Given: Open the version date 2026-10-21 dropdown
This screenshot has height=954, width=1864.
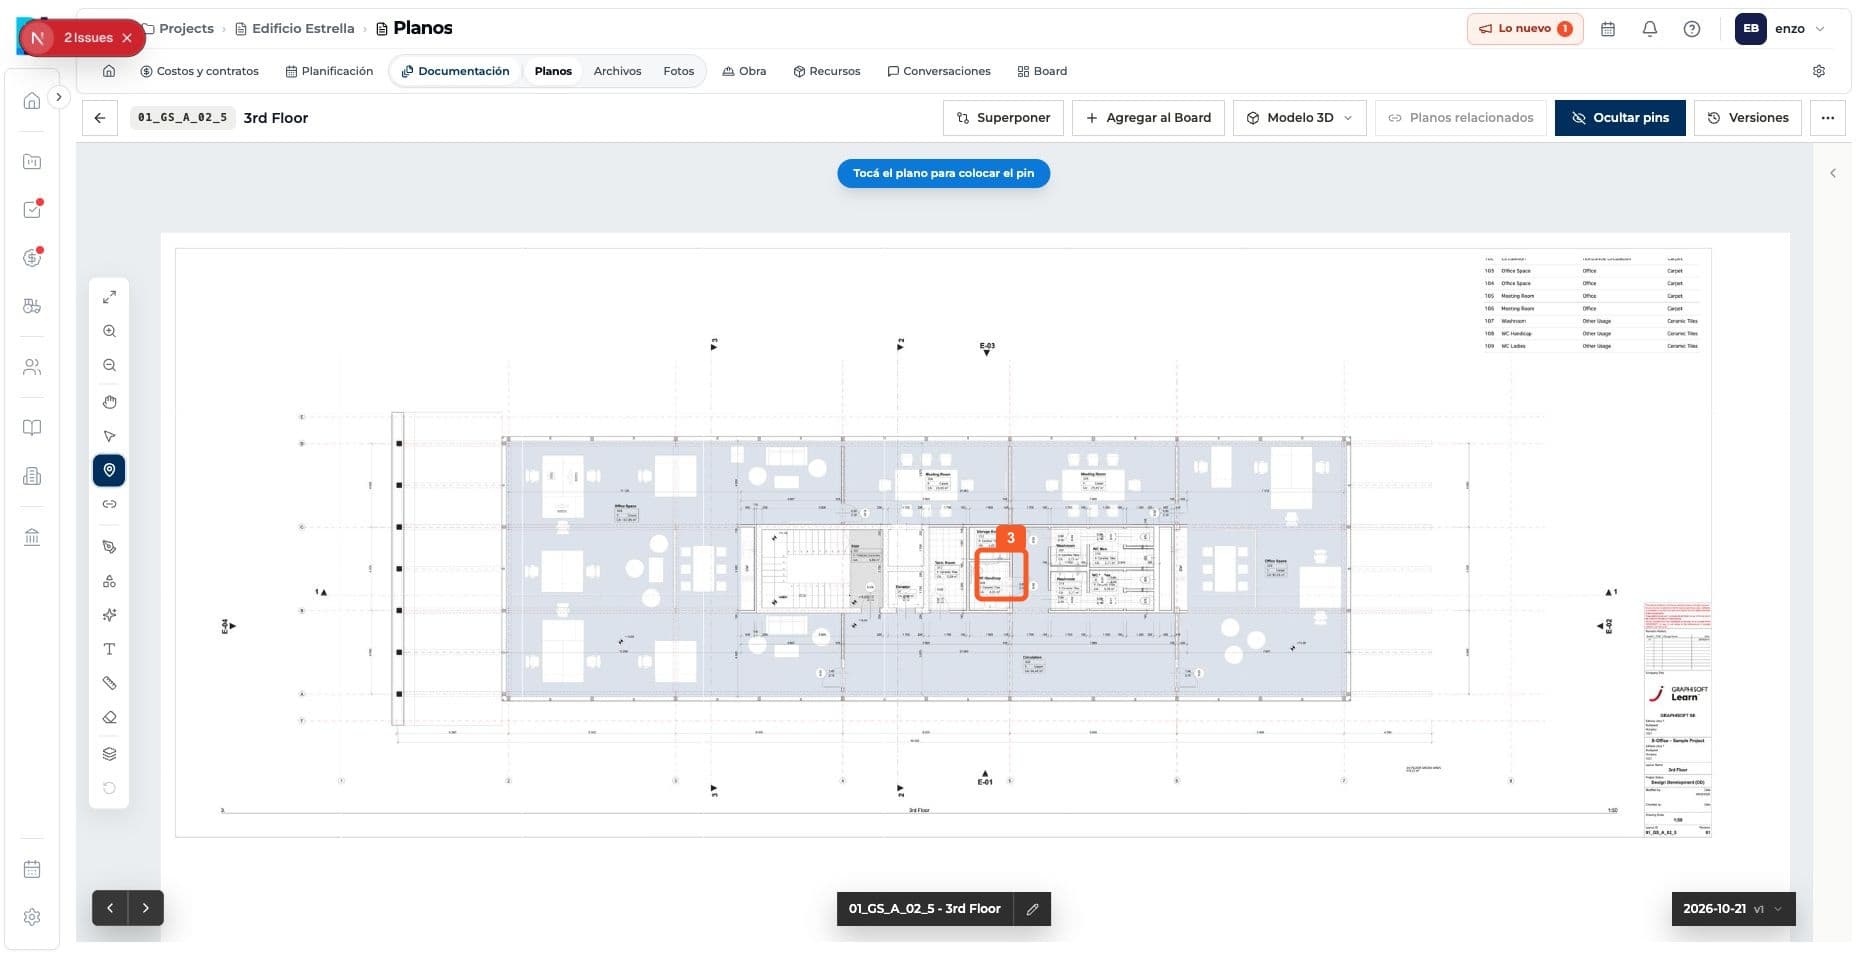Looking at the screenshot, I should point(1733,909).
